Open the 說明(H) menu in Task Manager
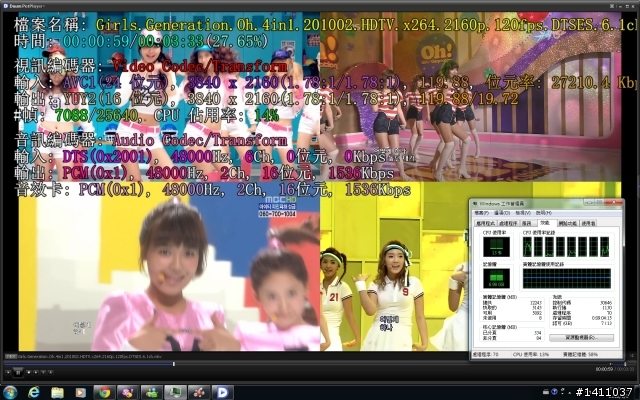 [544, 213]
